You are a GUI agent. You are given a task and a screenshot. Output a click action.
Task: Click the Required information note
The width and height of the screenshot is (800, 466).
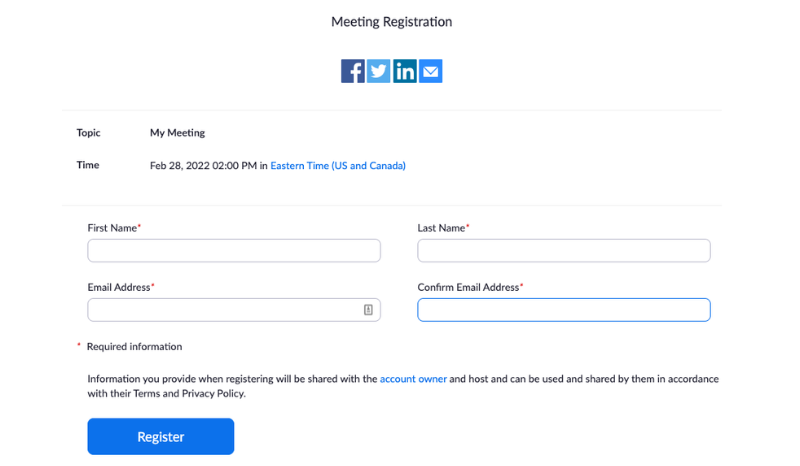[x=134, y=347]
